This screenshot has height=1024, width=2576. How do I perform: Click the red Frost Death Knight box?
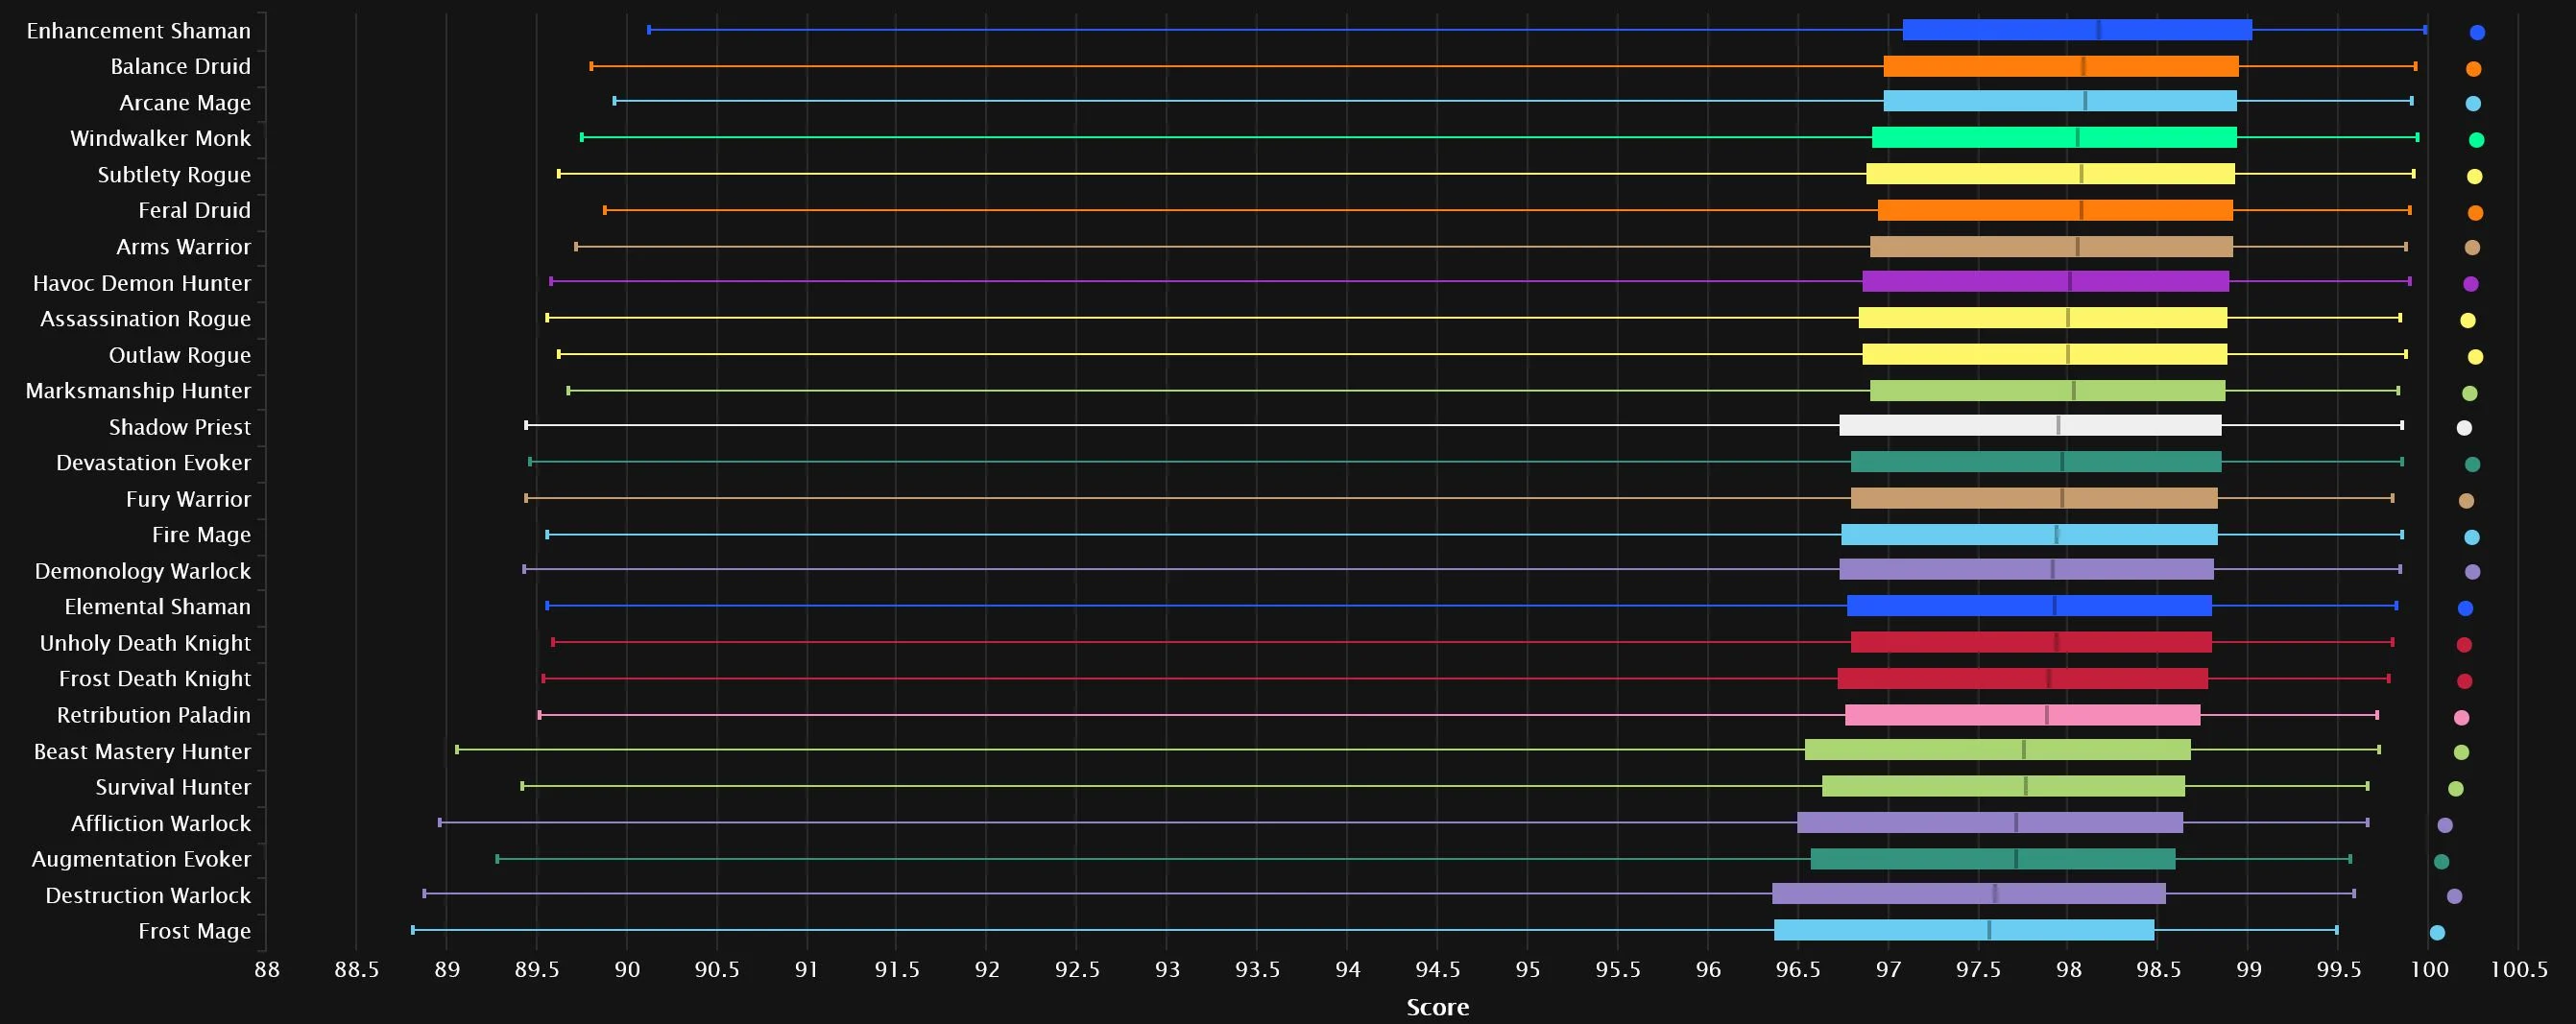[x=2022, y=679]
